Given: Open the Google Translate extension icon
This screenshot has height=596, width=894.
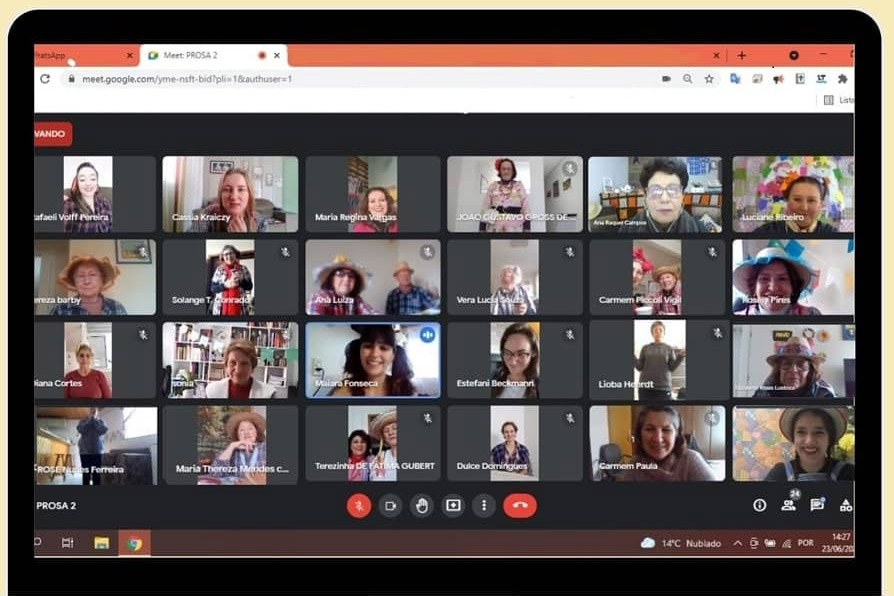Looking at the screenshot, I should click(x=735, y=79).
